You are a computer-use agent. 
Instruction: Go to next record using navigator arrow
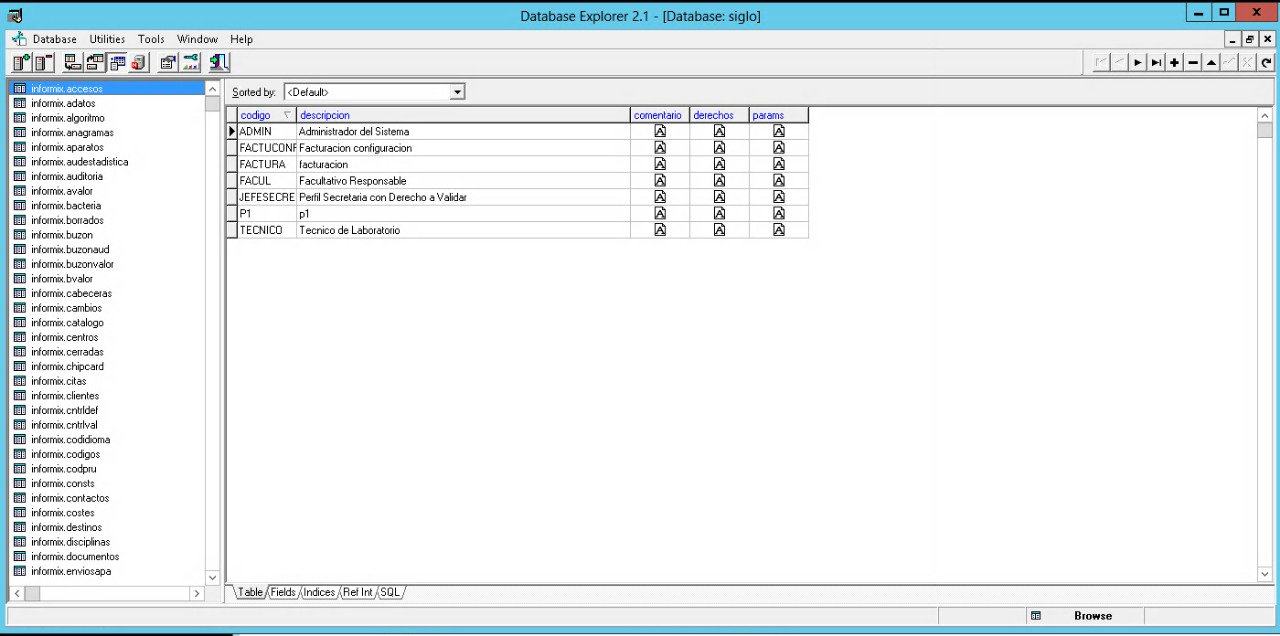point(1138,62)
